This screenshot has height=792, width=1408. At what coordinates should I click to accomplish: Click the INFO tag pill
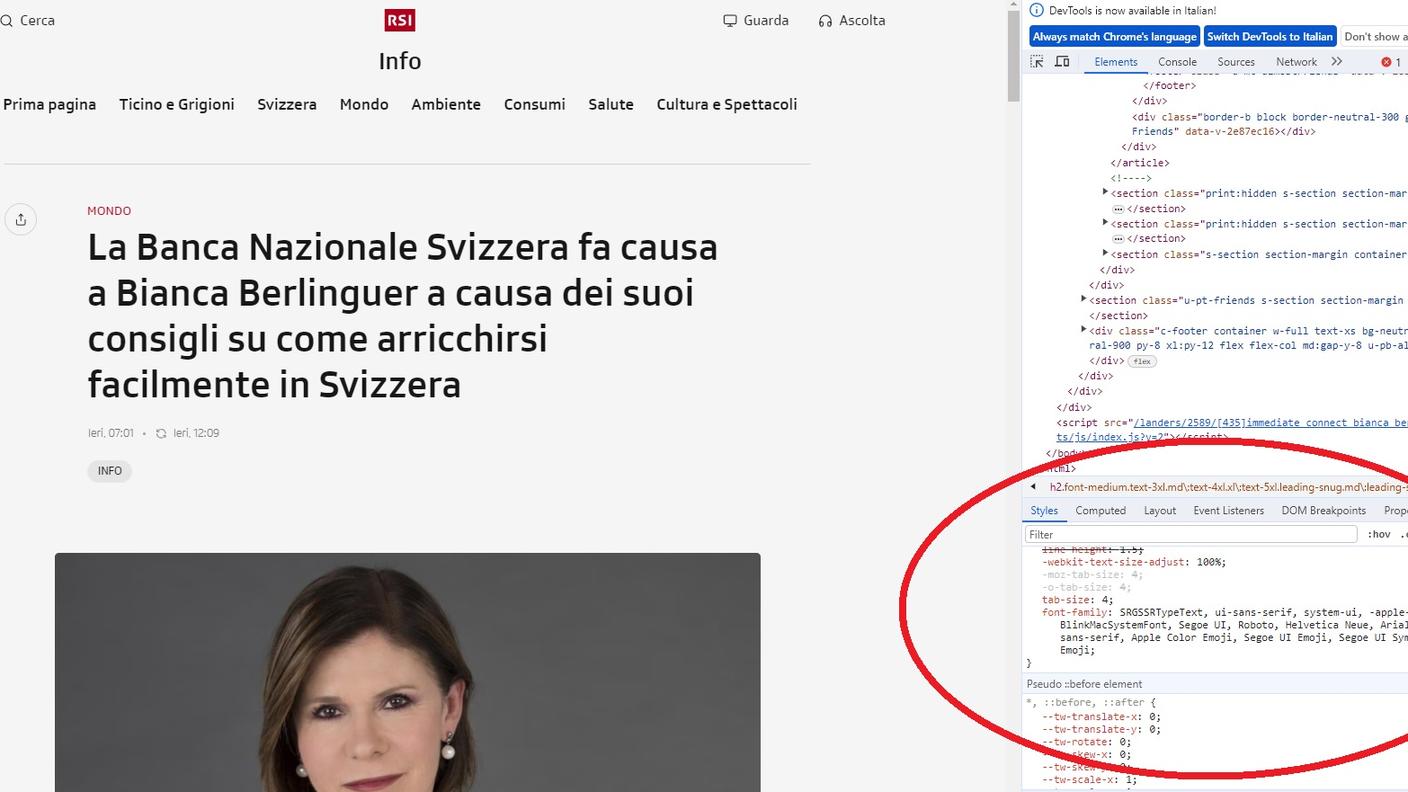[x=110, y=471]
